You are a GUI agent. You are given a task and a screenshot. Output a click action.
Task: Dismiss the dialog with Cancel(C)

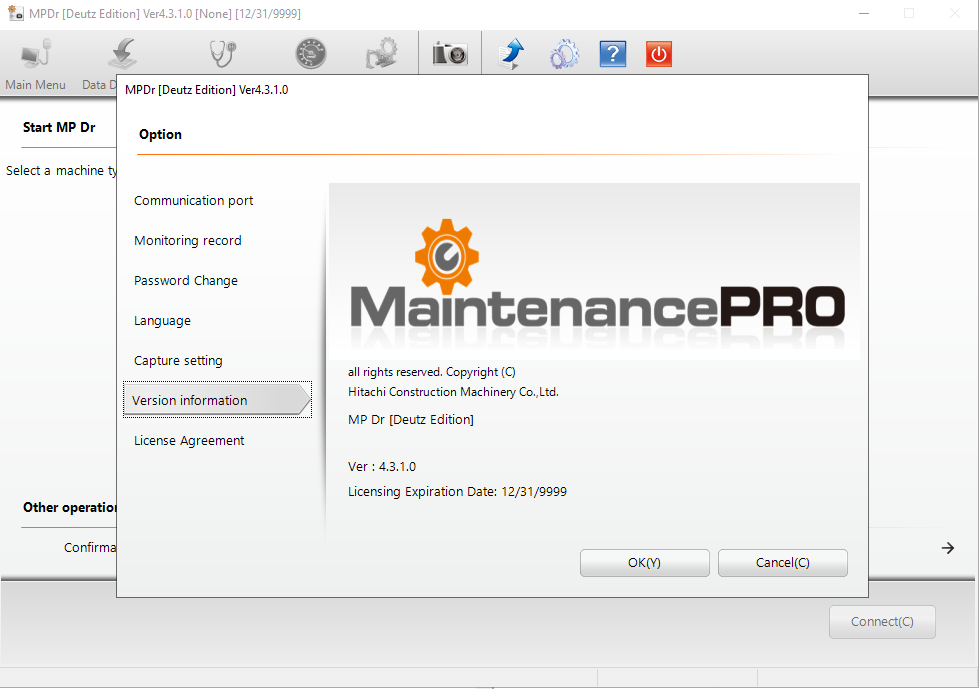point(782,562)
